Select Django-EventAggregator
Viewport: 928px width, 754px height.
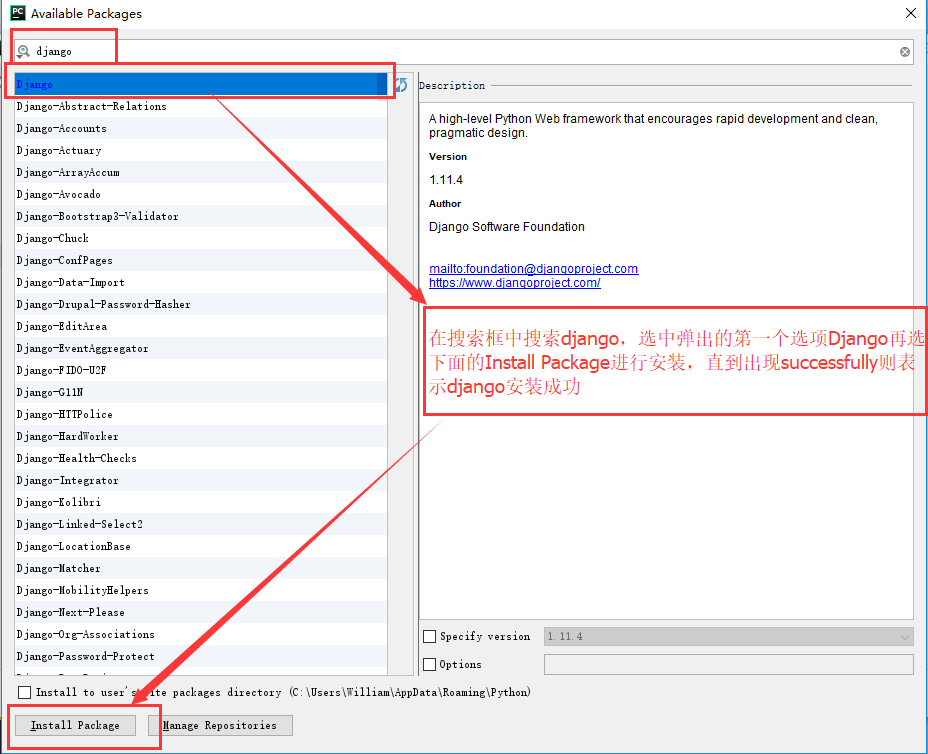[x=201, y=349]
